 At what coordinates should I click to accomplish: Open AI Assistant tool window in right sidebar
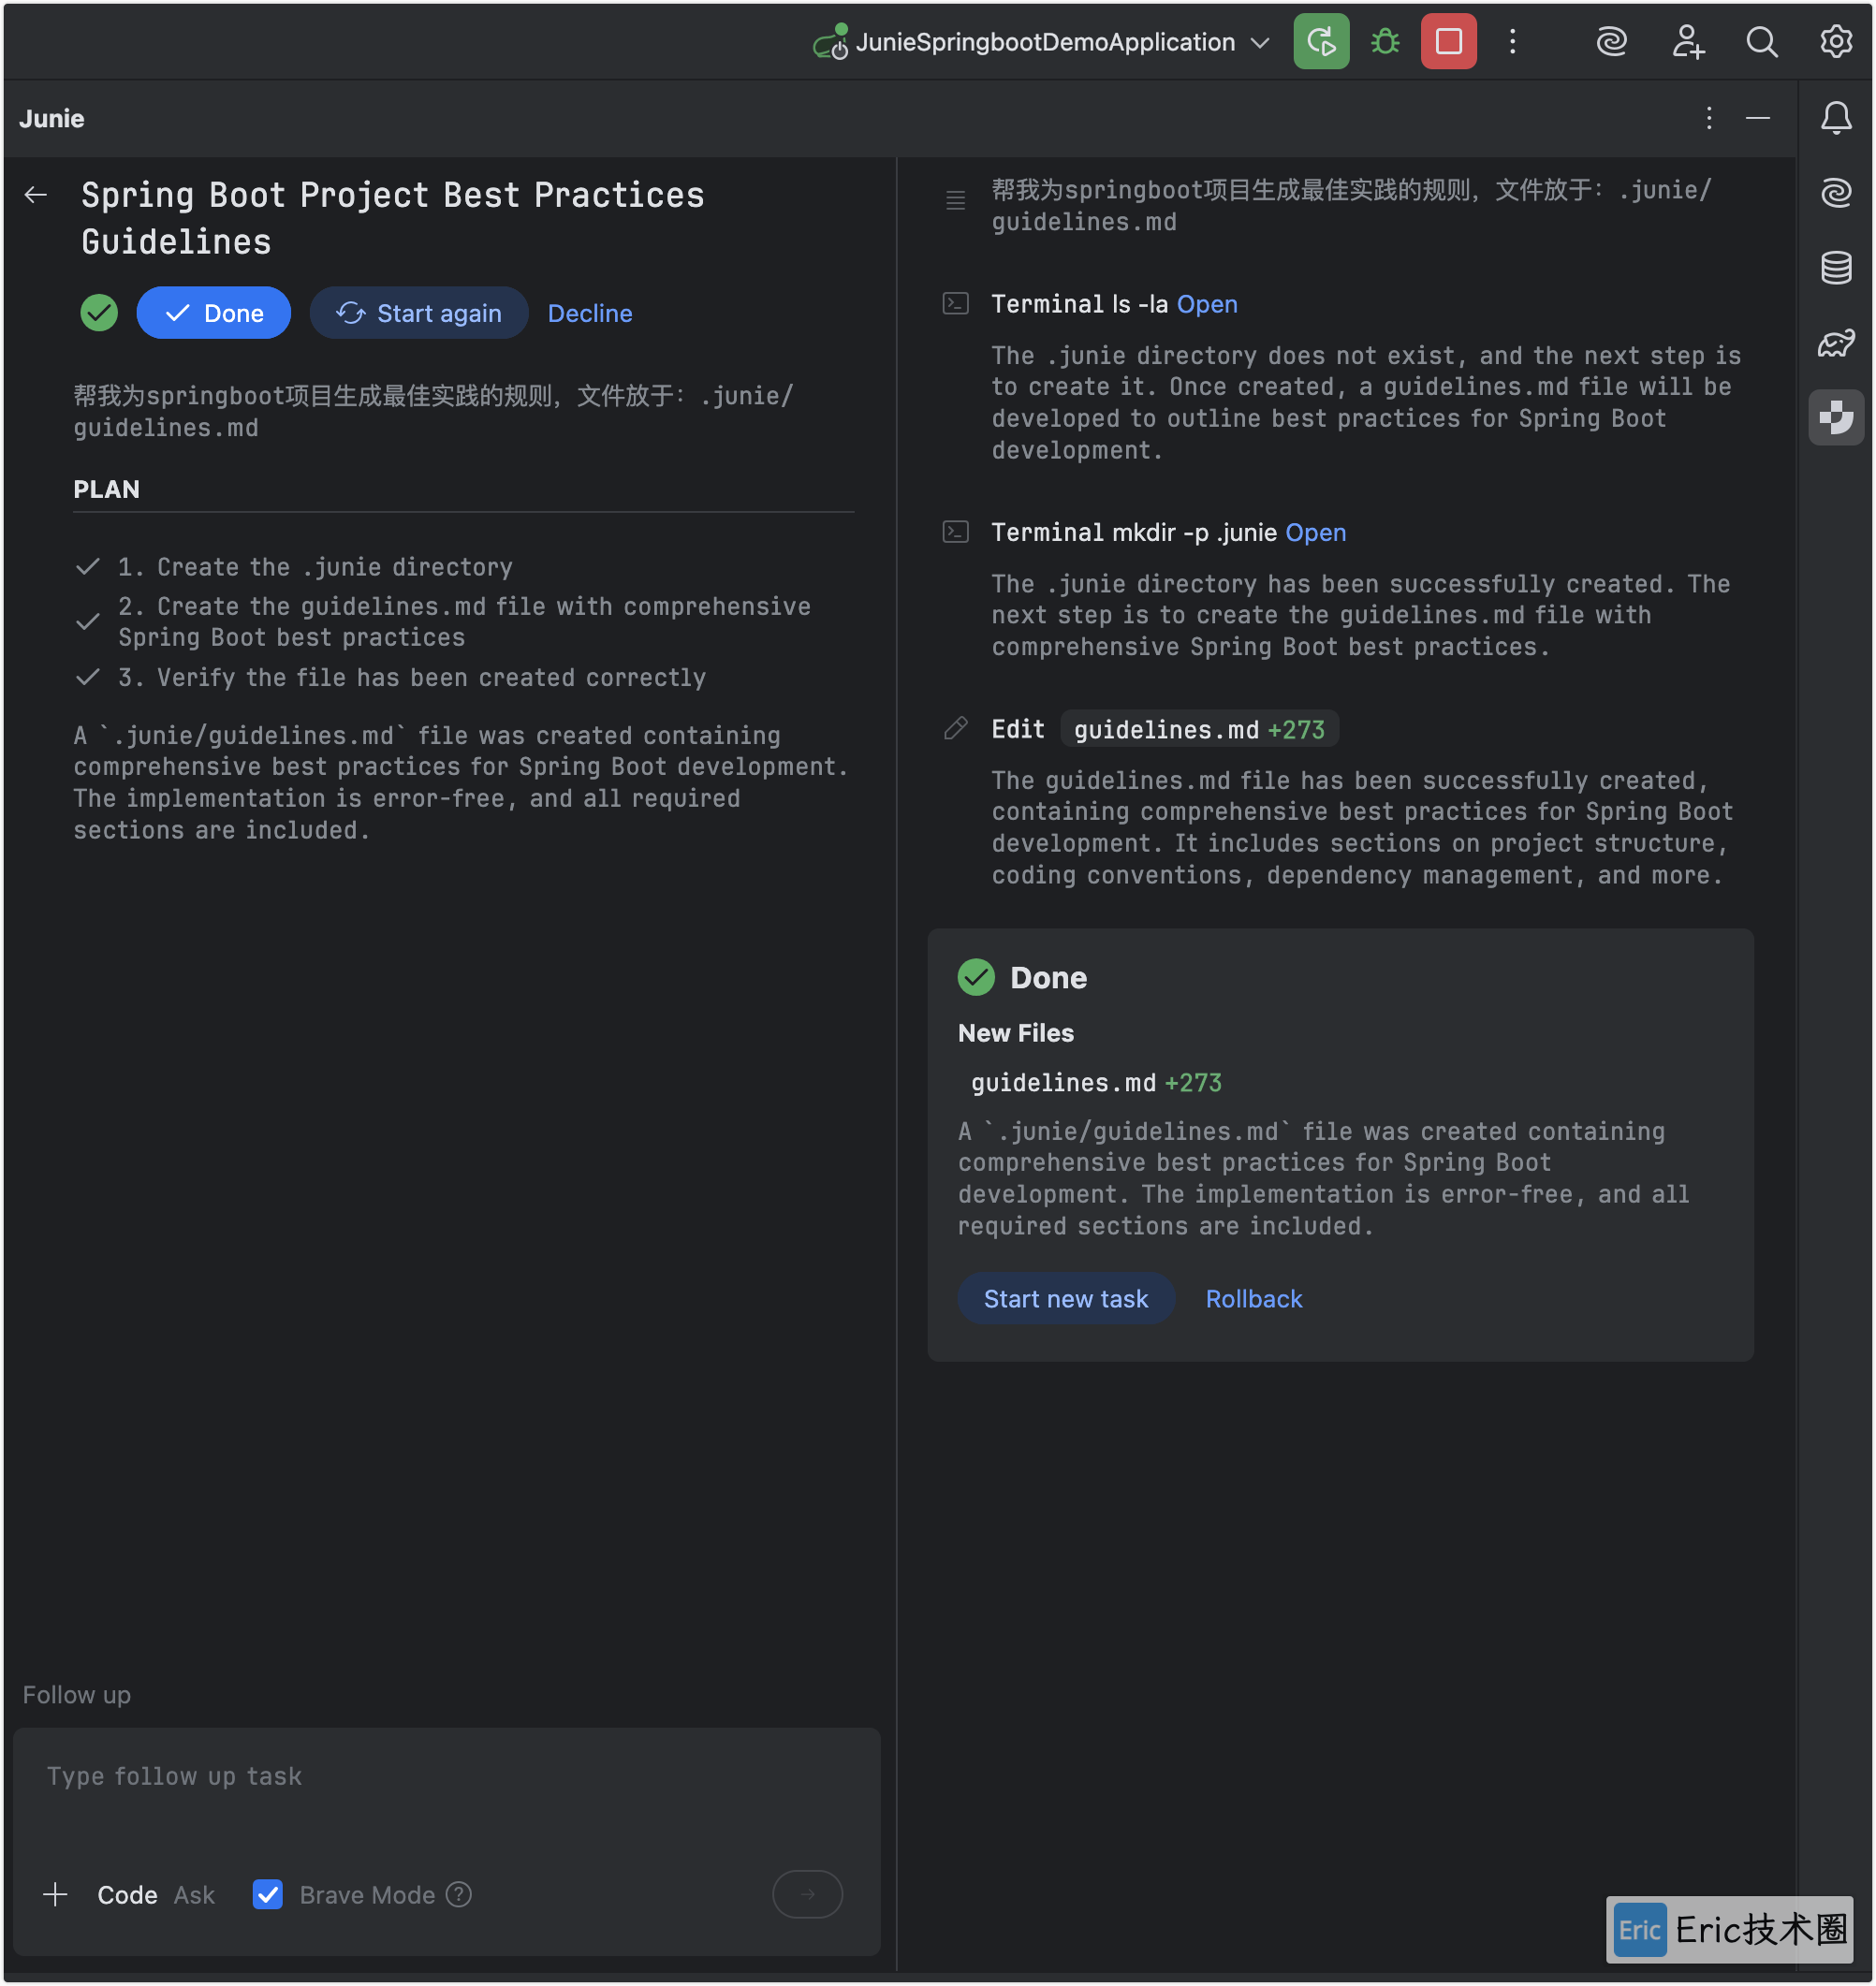pyautogui.click(x=1835, y=192)
